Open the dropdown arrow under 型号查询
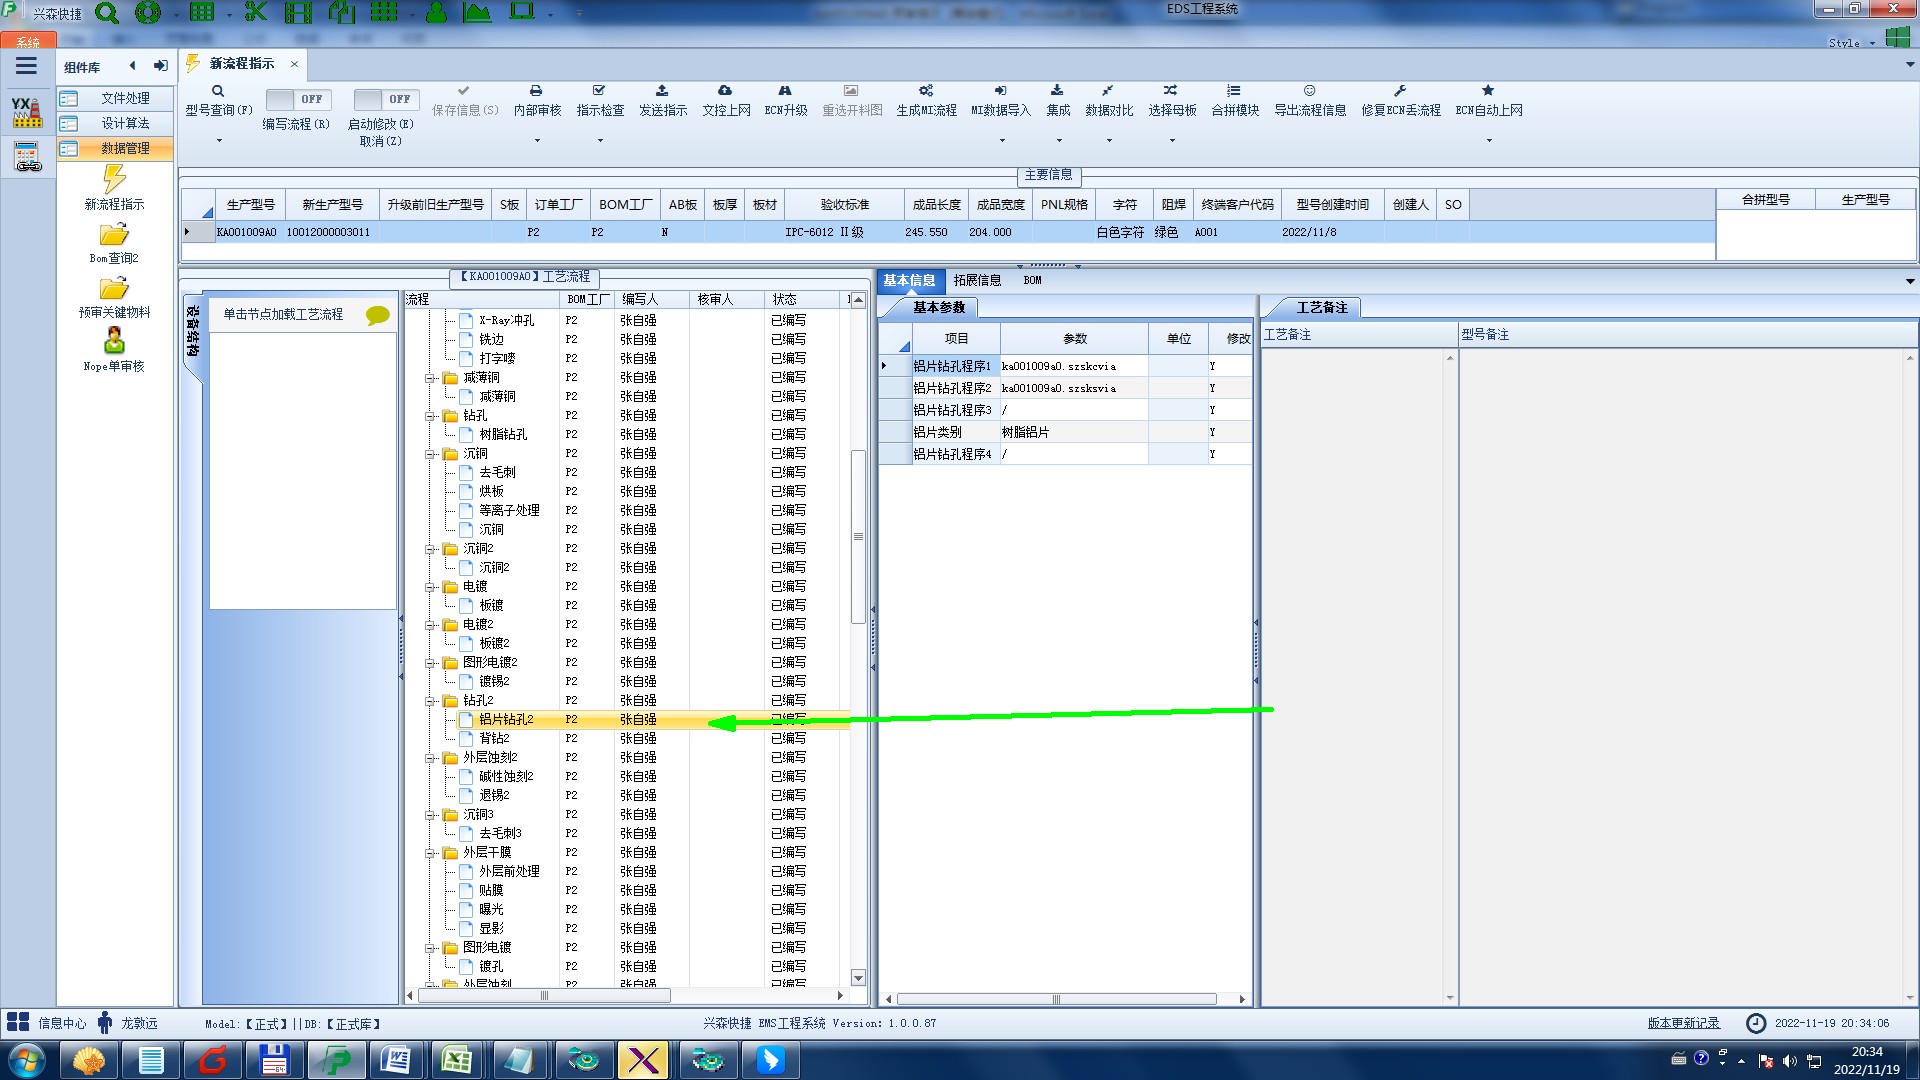This screenshot has height=1080, width=1920. pos(218,141)
